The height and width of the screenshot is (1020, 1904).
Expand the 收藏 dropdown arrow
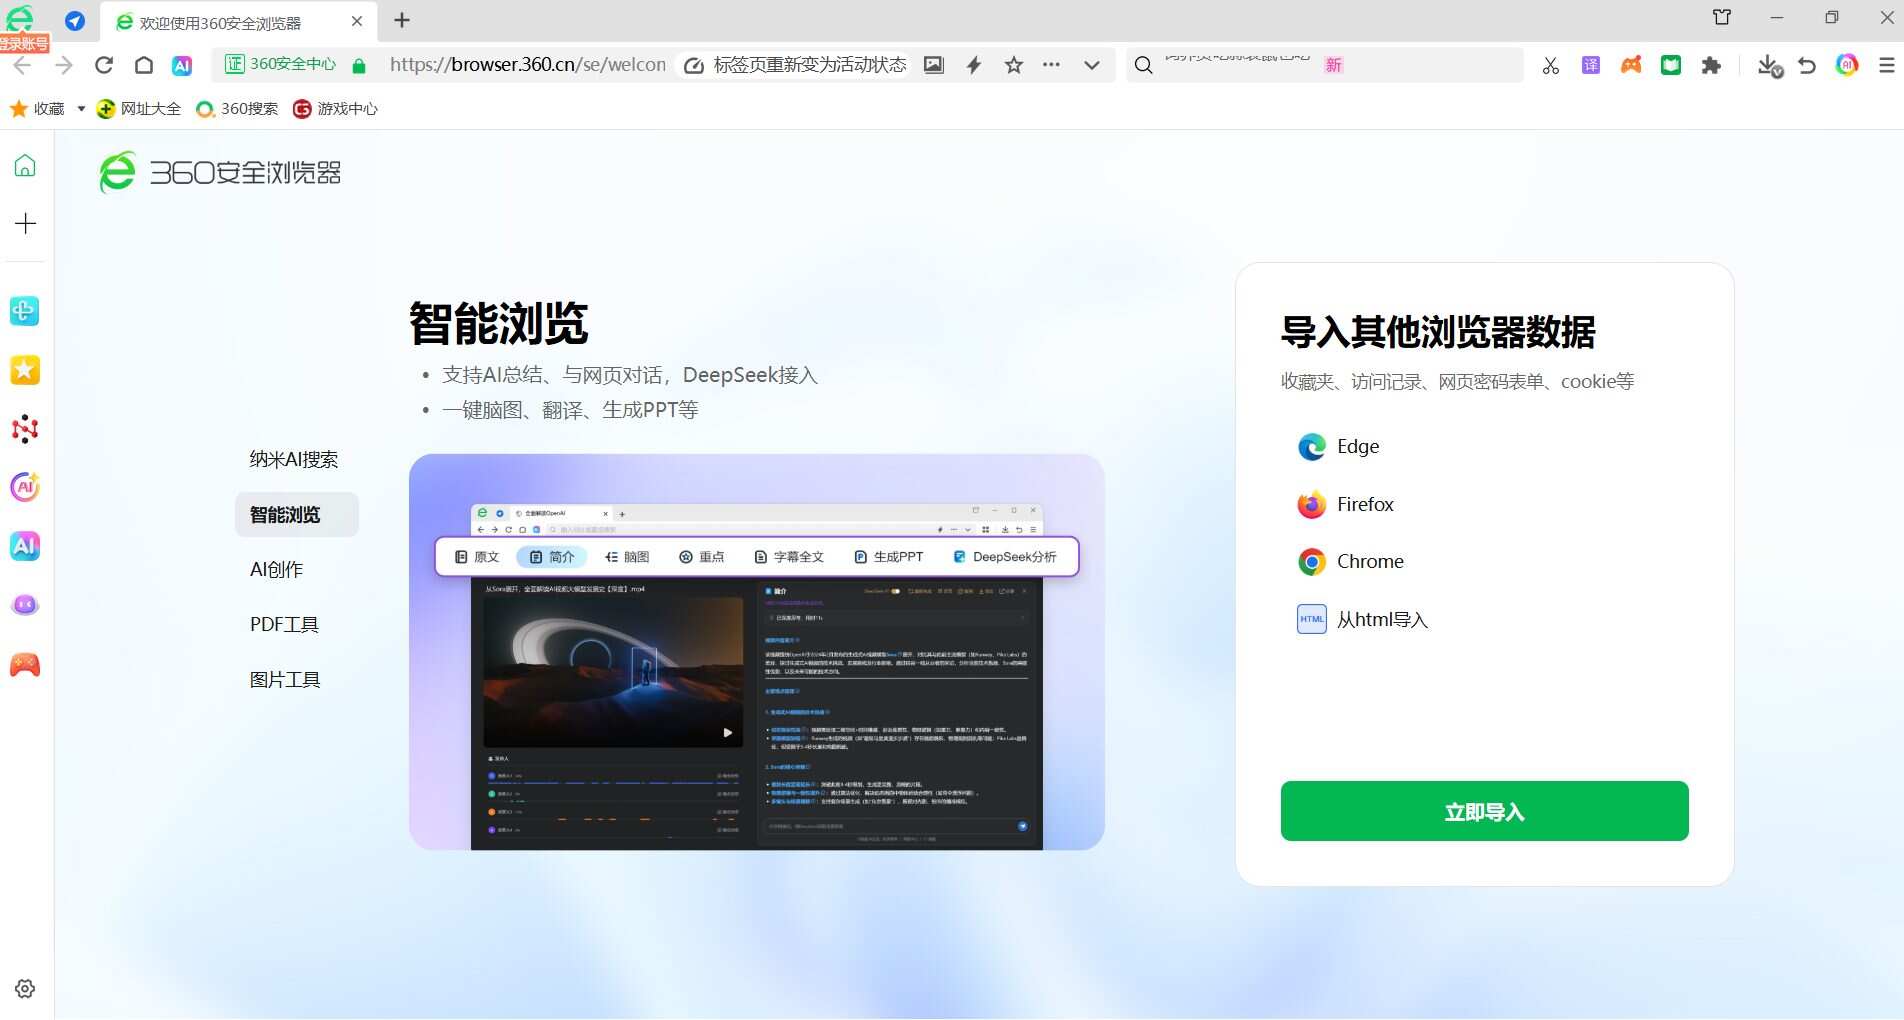(81, 109)
